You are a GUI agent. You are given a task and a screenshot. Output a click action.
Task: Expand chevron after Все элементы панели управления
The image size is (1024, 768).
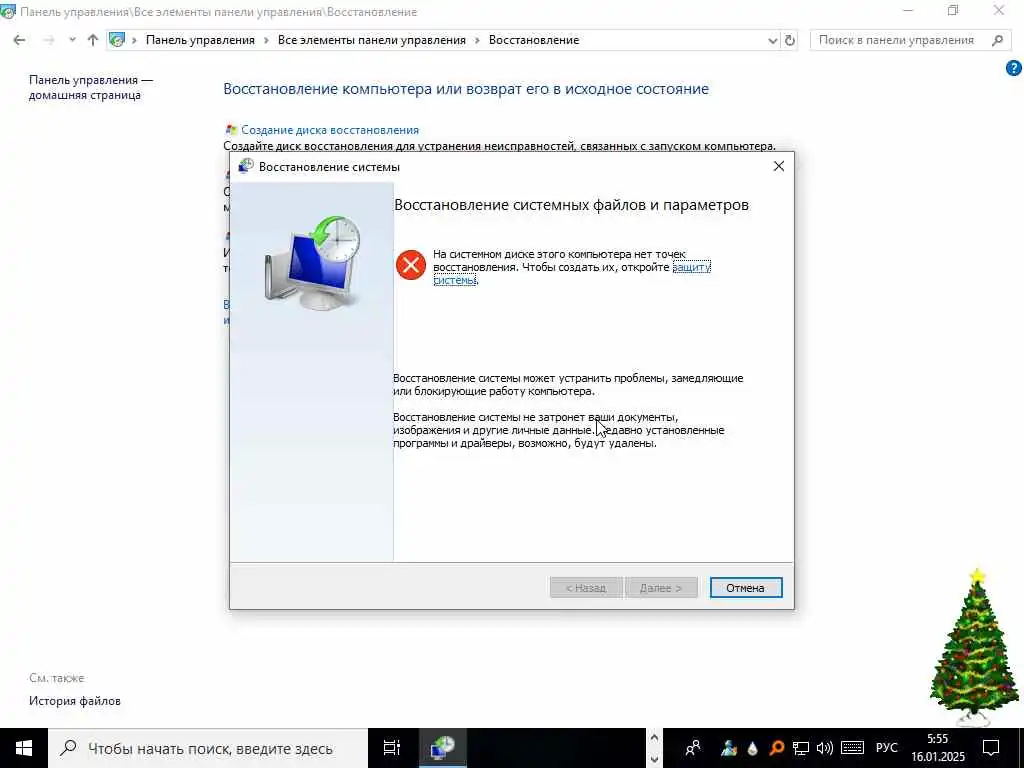[477, 40]
